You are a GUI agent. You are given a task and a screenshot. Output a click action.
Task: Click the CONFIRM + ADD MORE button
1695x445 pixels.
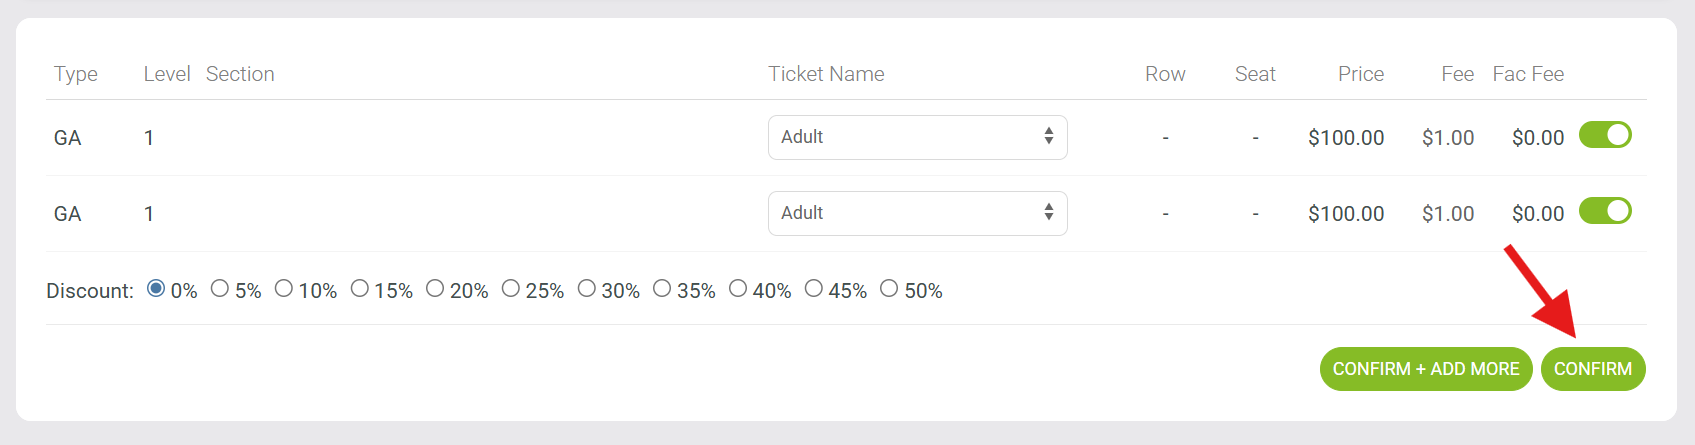pos(1426,369)
